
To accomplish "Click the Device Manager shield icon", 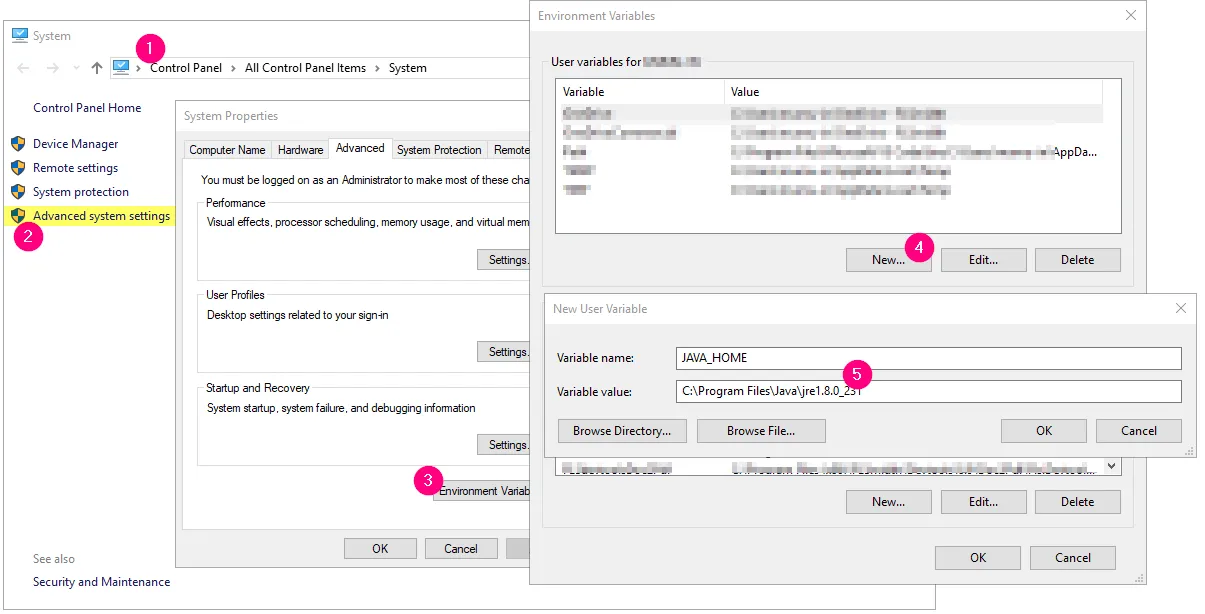I will pyautogui.click(x=18, y=143).
